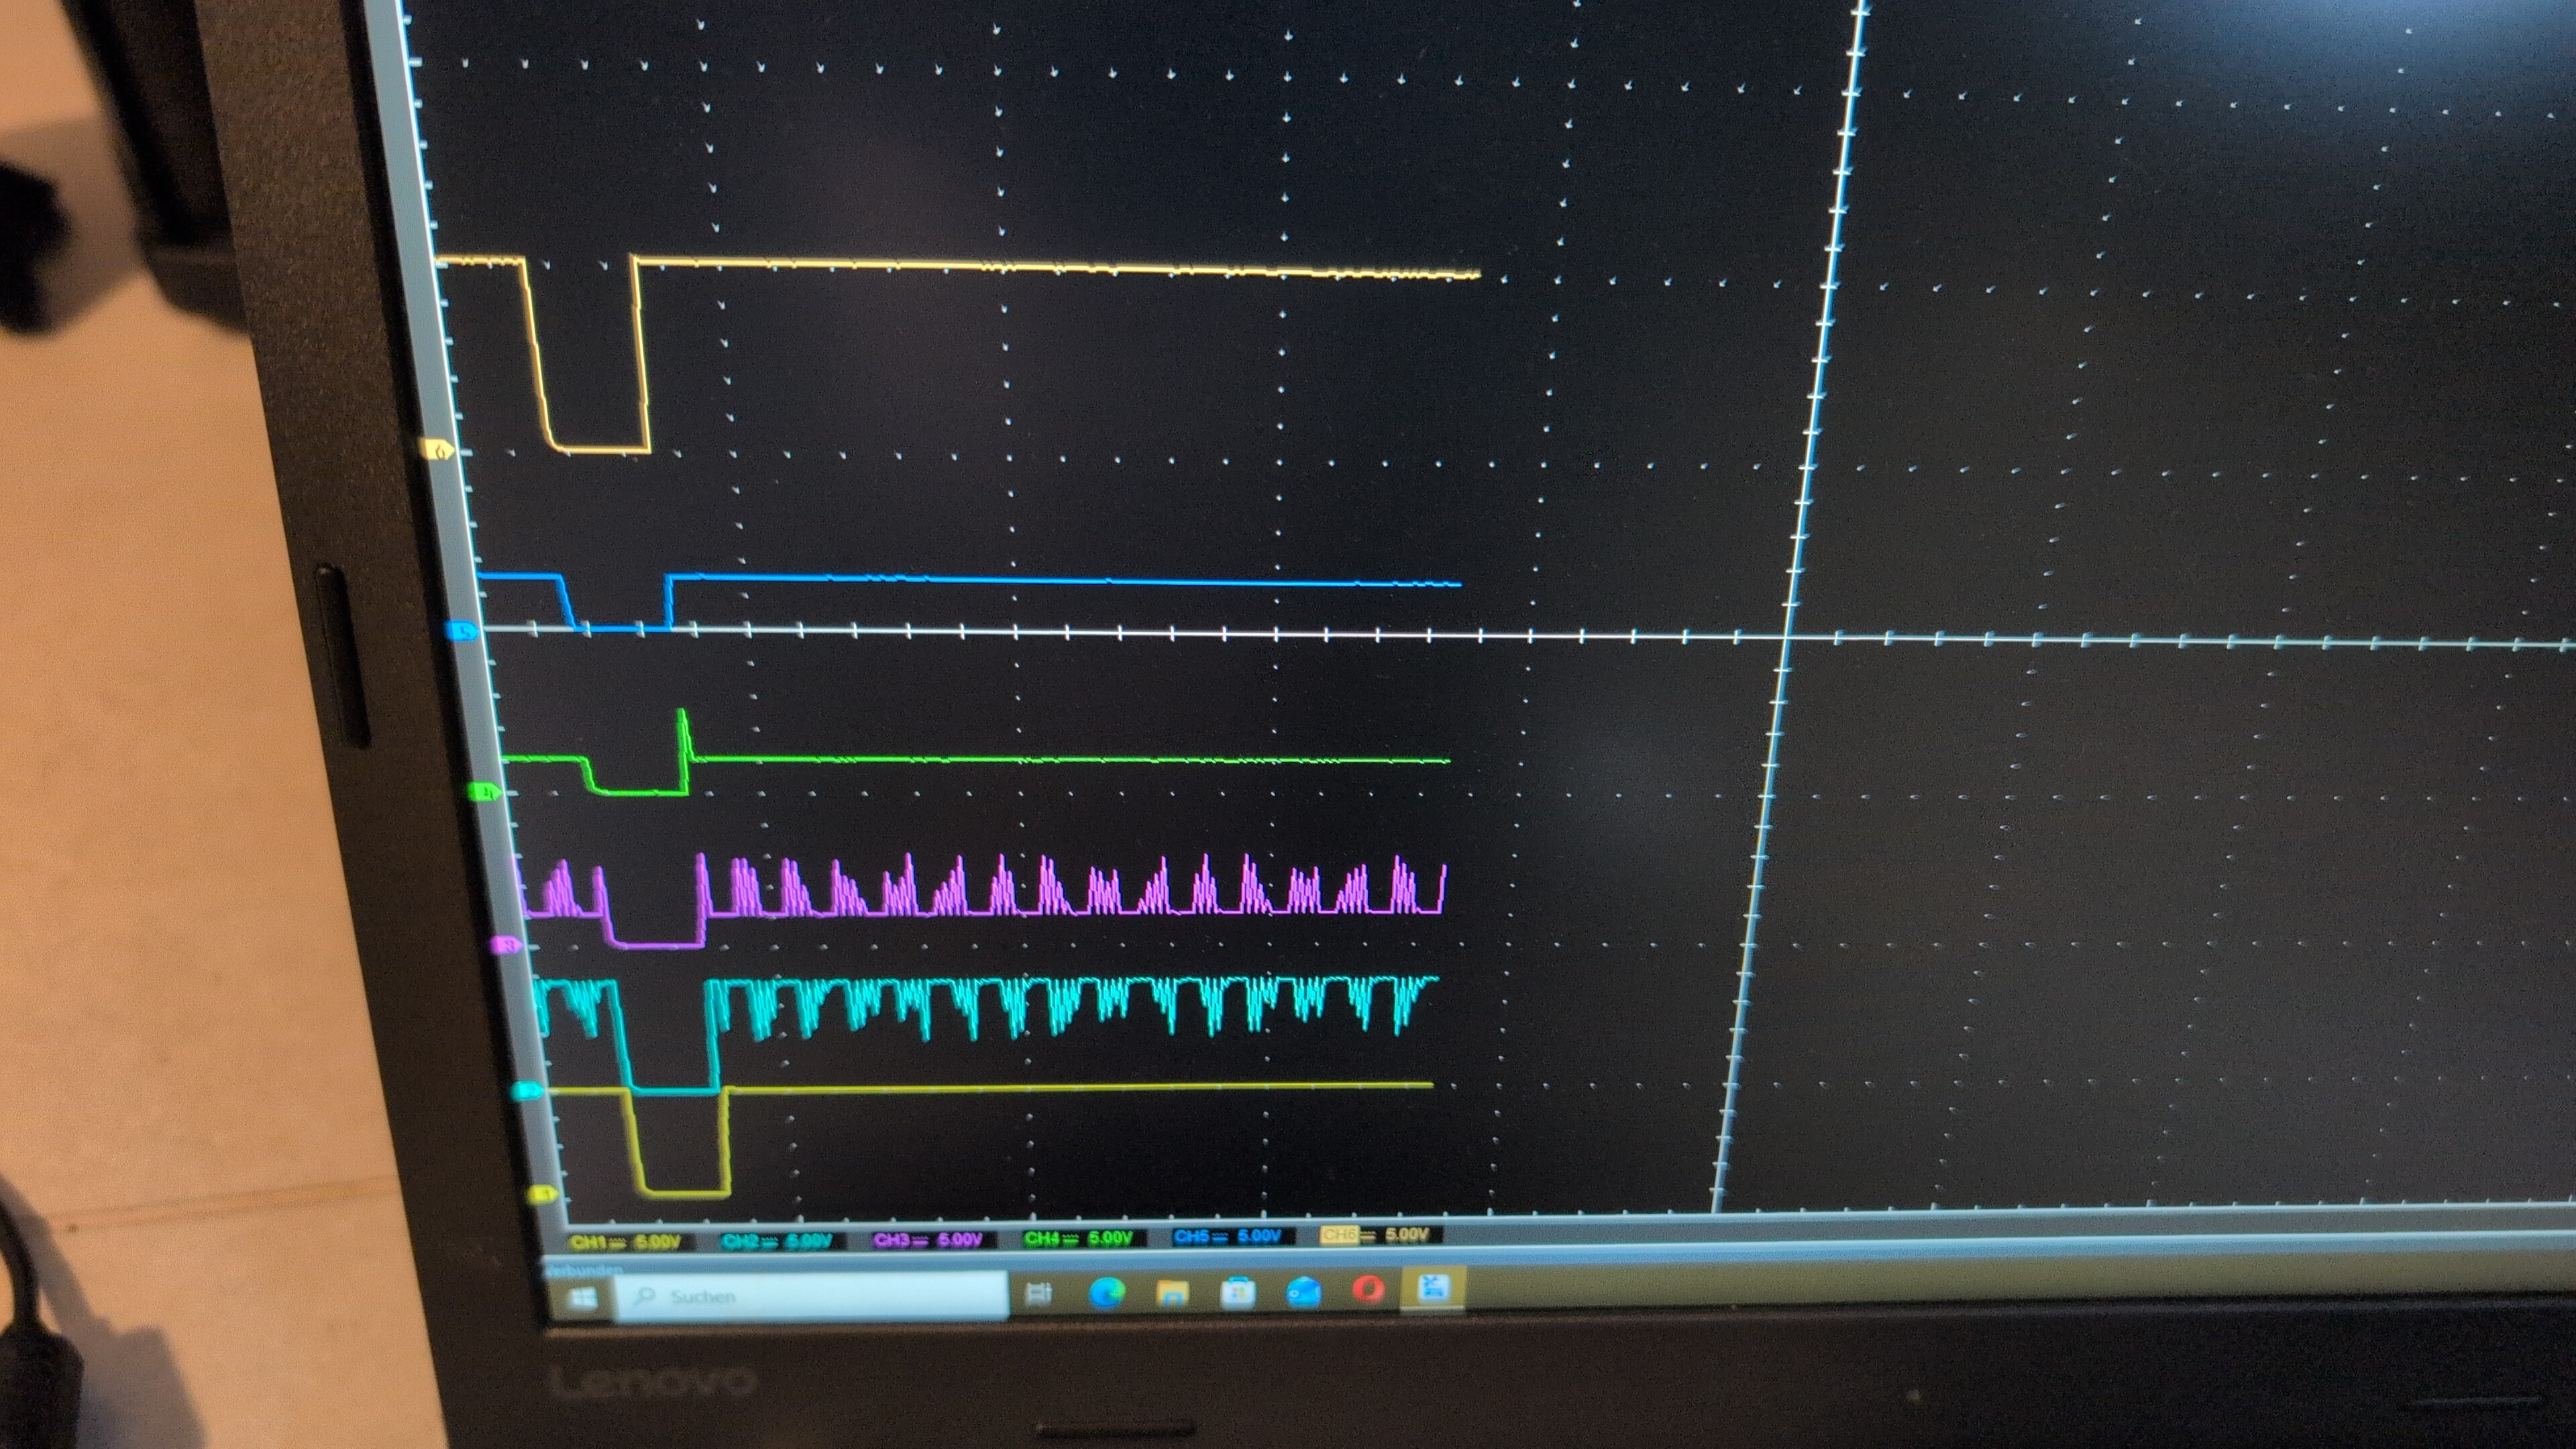Select the CH6 channel position marker

click(440, 450)
